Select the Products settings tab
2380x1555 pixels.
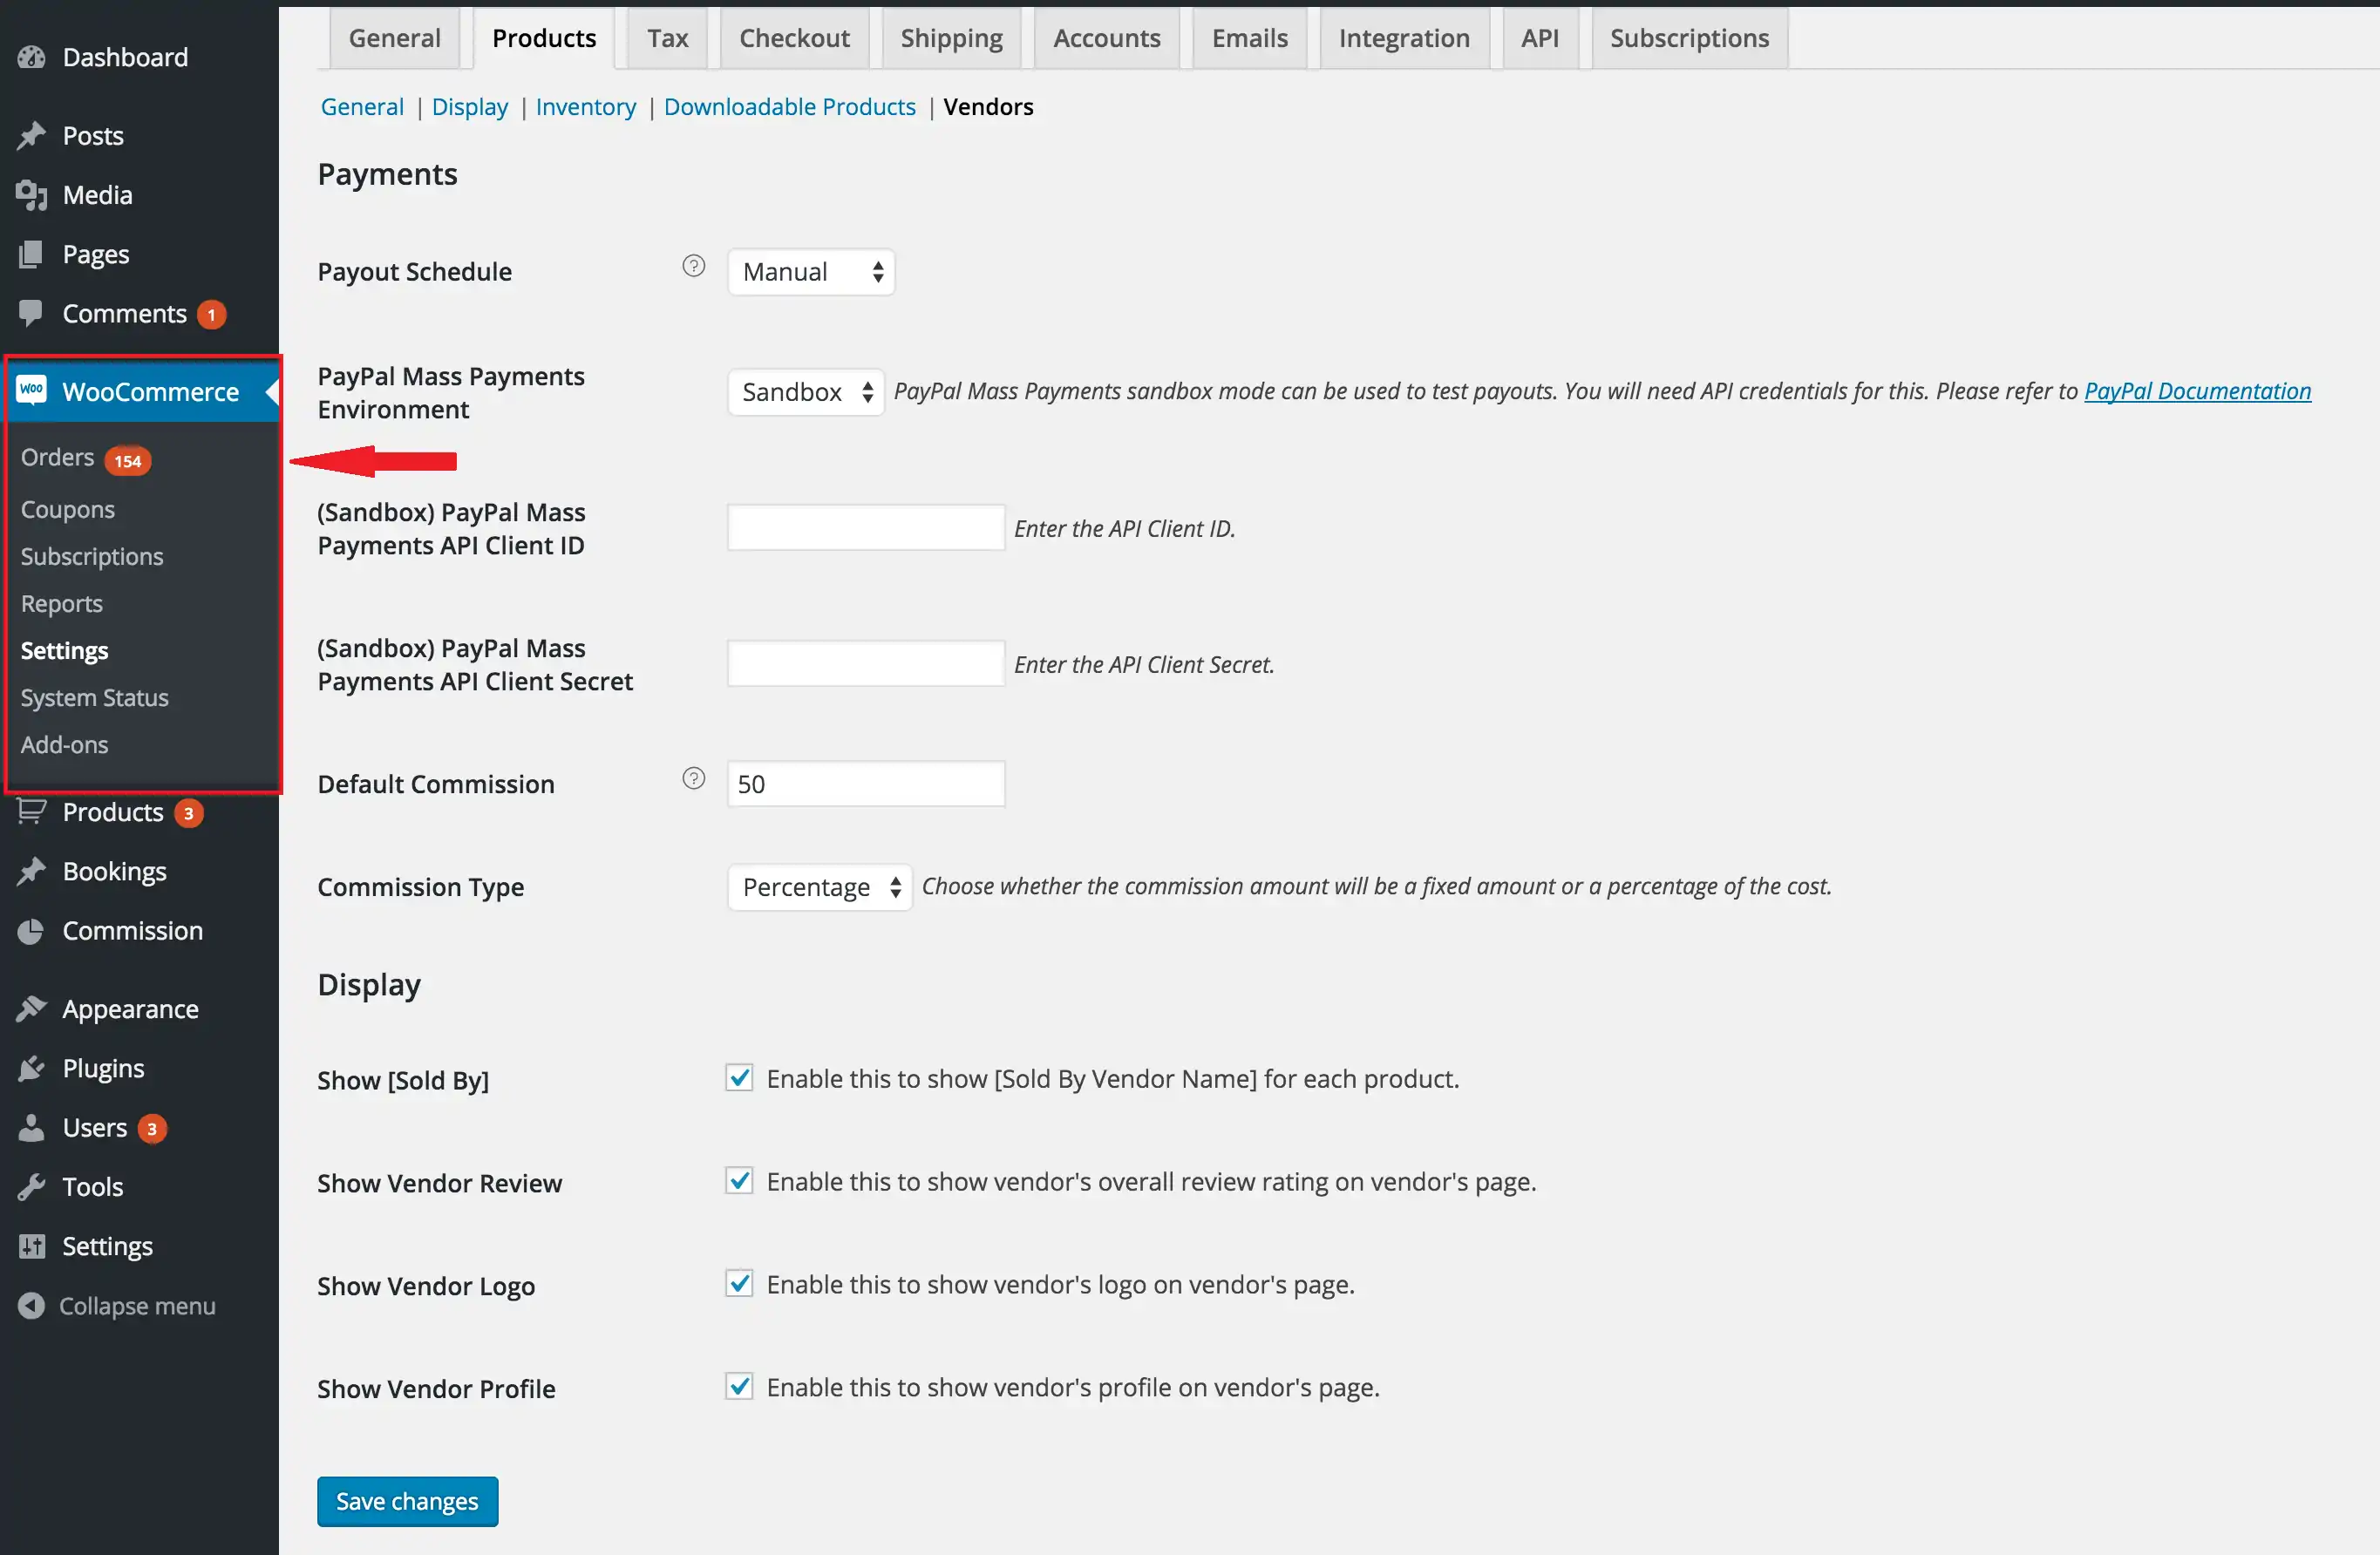coord(544,38)
